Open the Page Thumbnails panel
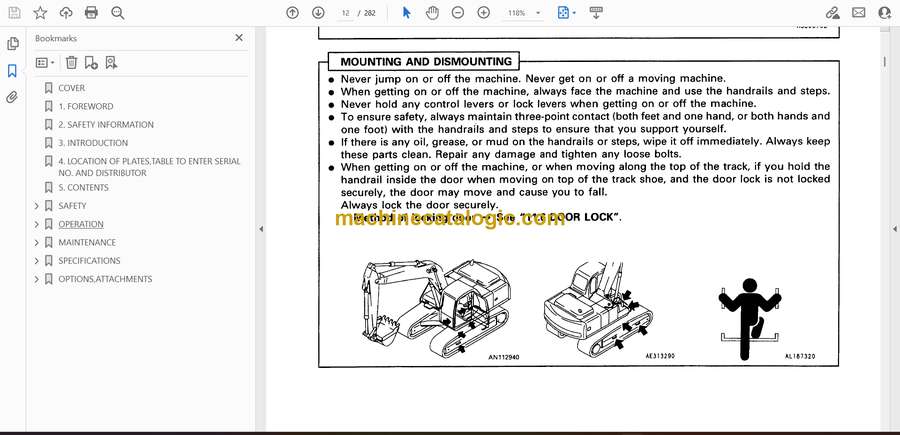This screenshot has width=900, height=435. (13, 44)
